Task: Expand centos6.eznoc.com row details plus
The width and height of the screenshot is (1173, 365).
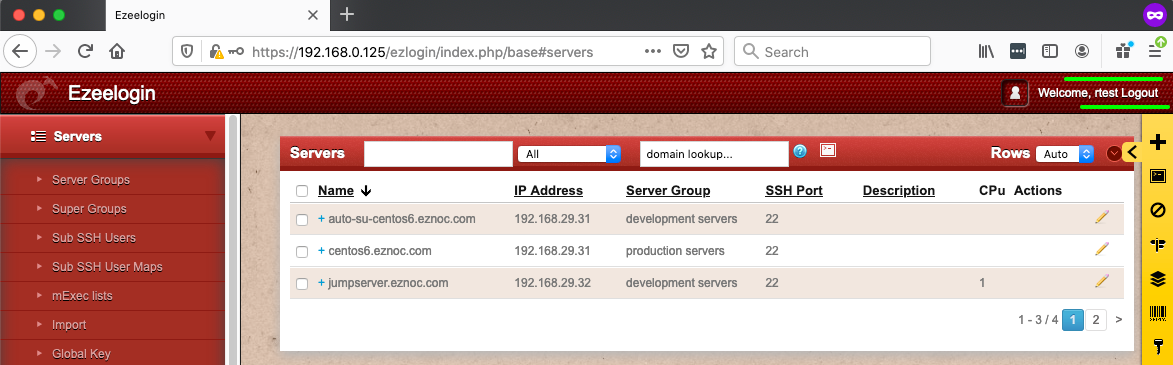Action: (322, 251)
